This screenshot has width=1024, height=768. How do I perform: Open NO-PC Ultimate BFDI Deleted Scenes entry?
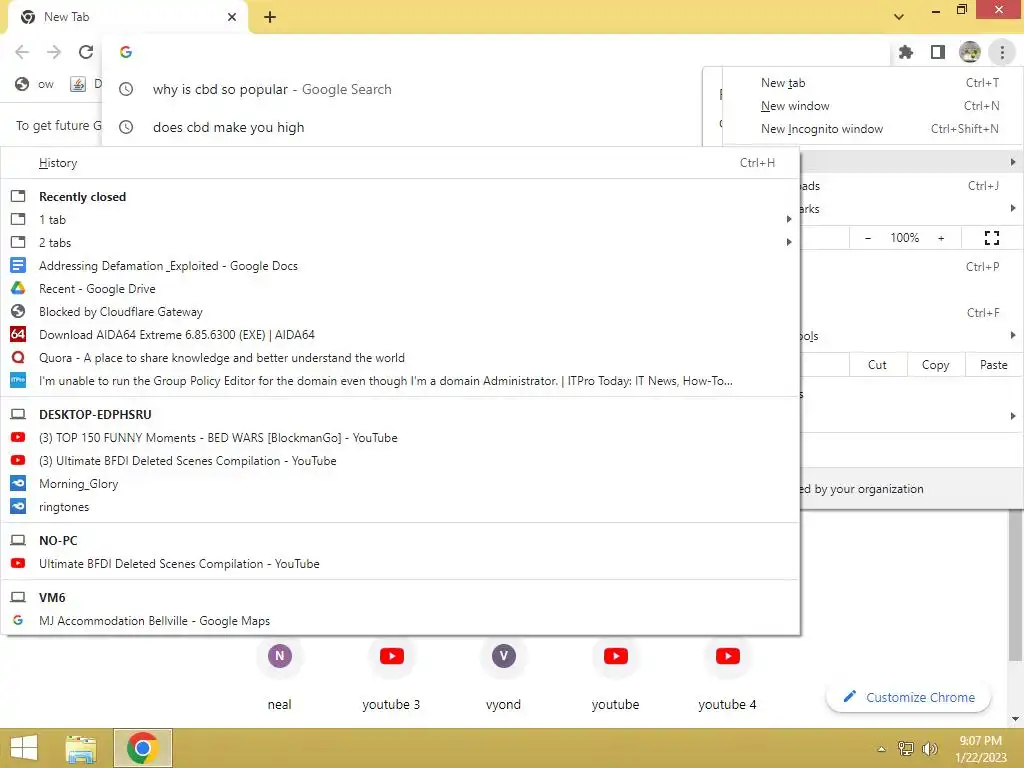[x=400, y=564]
